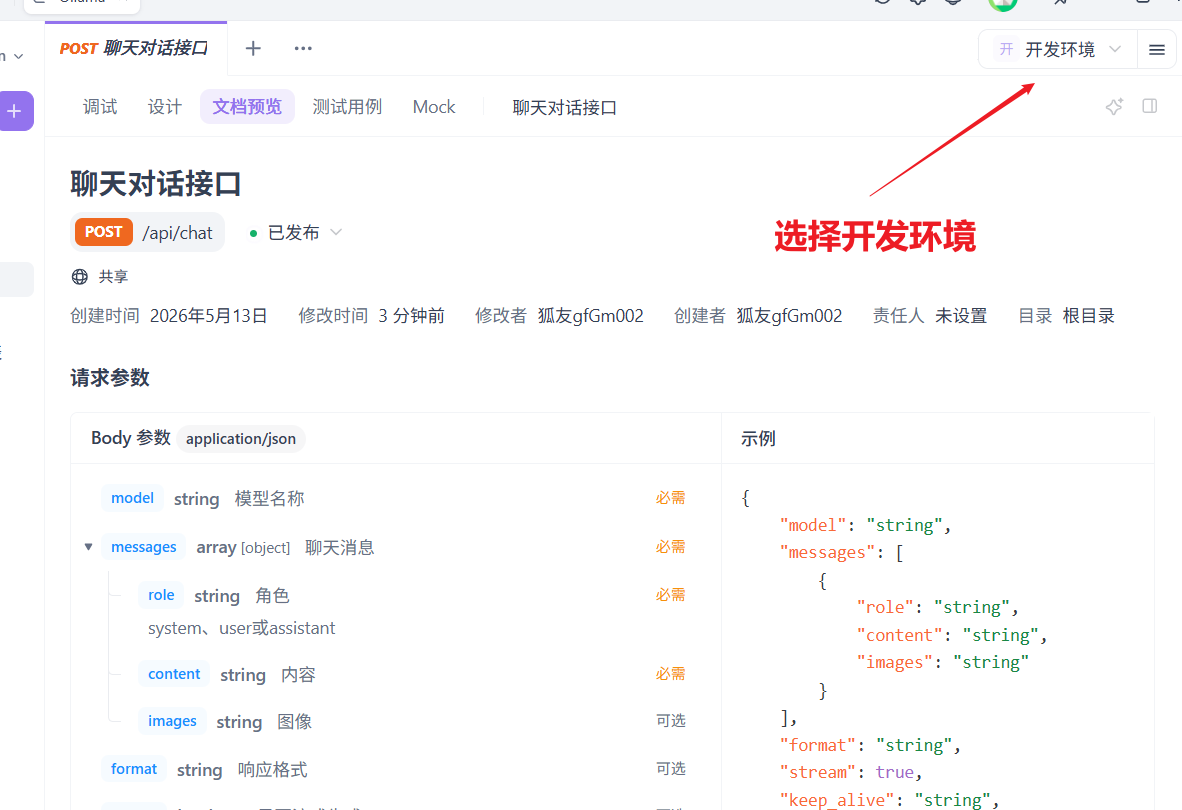The height and width of the screenshot is (810, 1182).
Task: Click the 共享 share link
Action: [x=113, y=277]
